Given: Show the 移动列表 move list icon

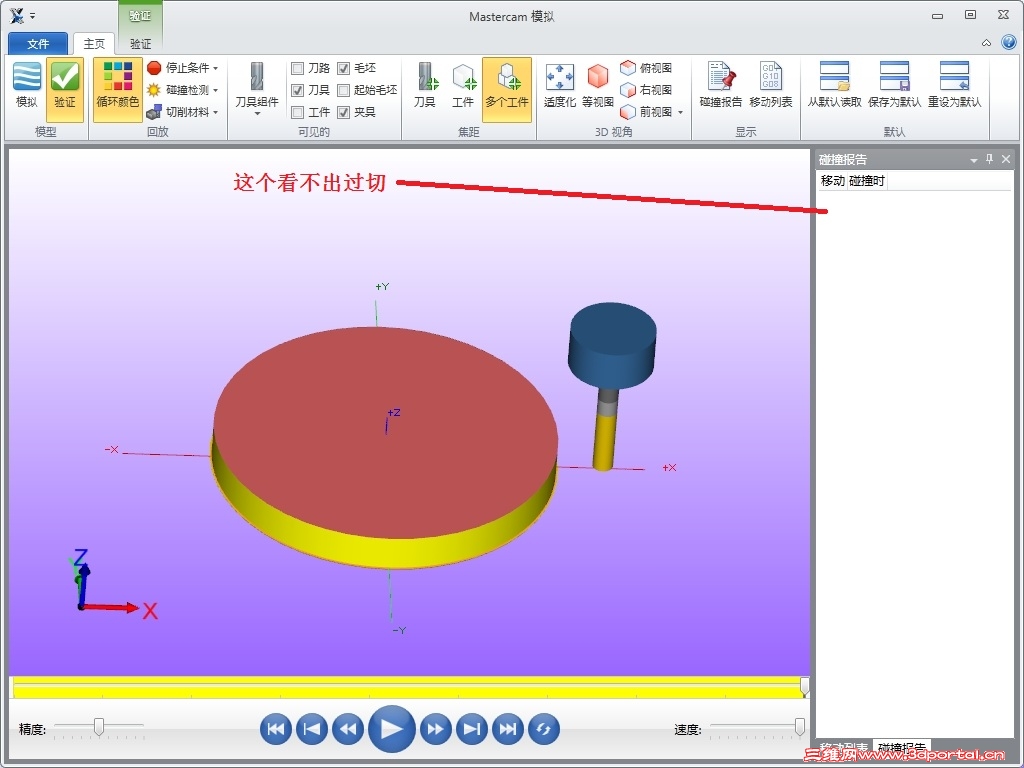Looking at the screenshot, I should coord(770,77).
